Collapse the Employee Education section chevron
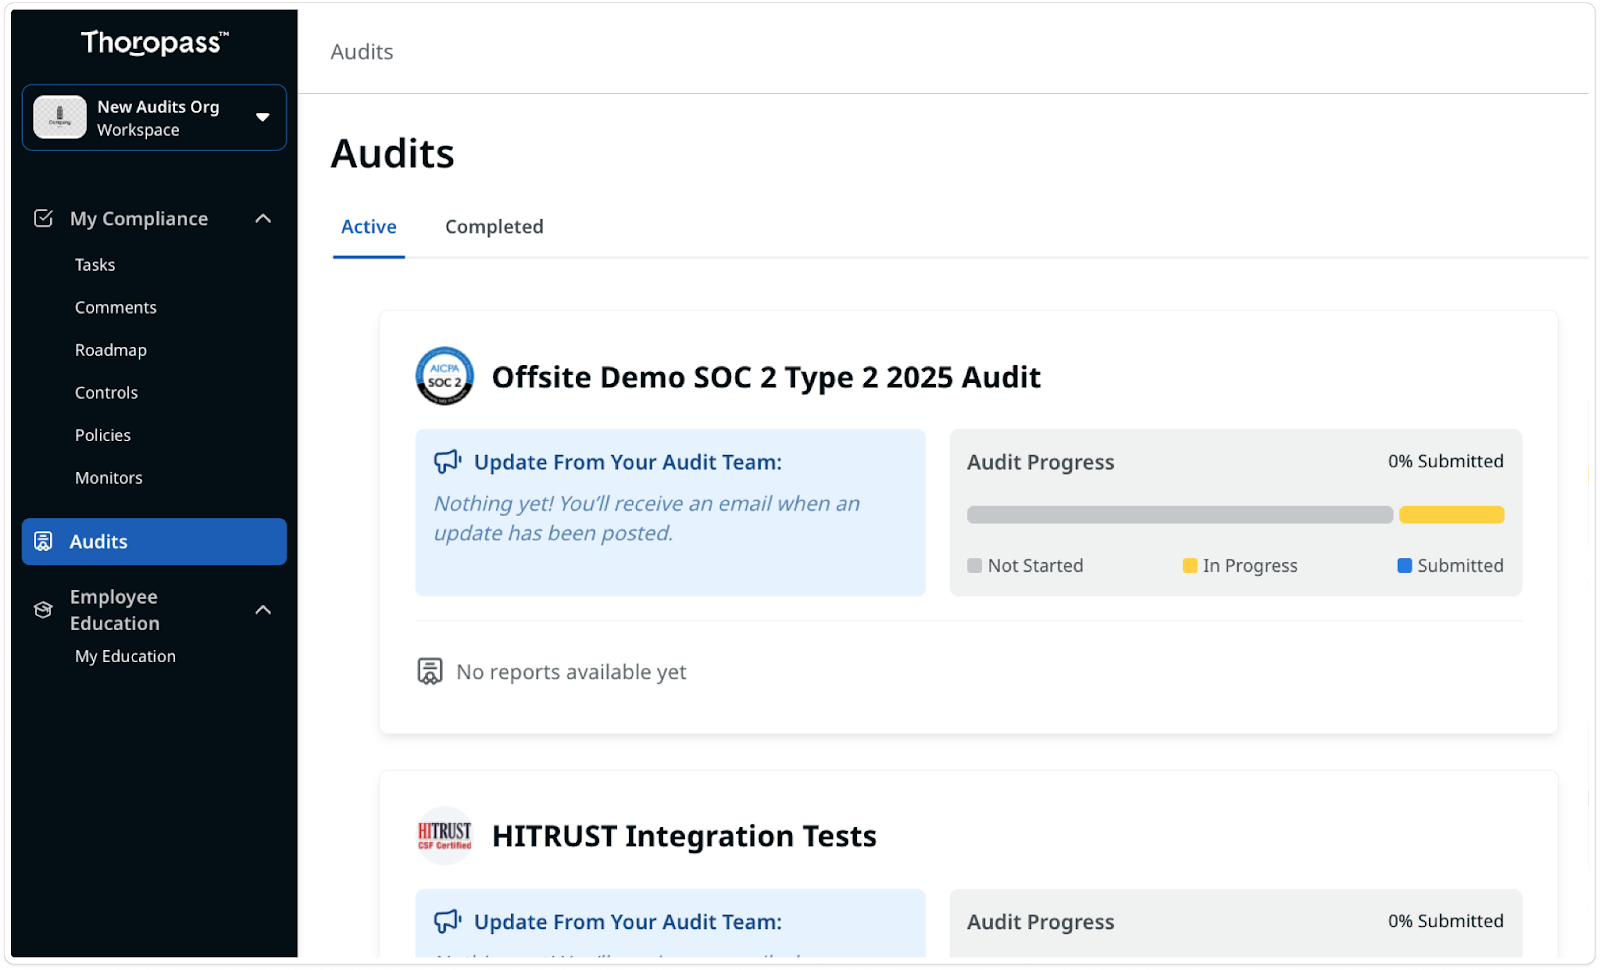Image resolution: width=1600 pixels, height=970 pixels. pos(263,610)
